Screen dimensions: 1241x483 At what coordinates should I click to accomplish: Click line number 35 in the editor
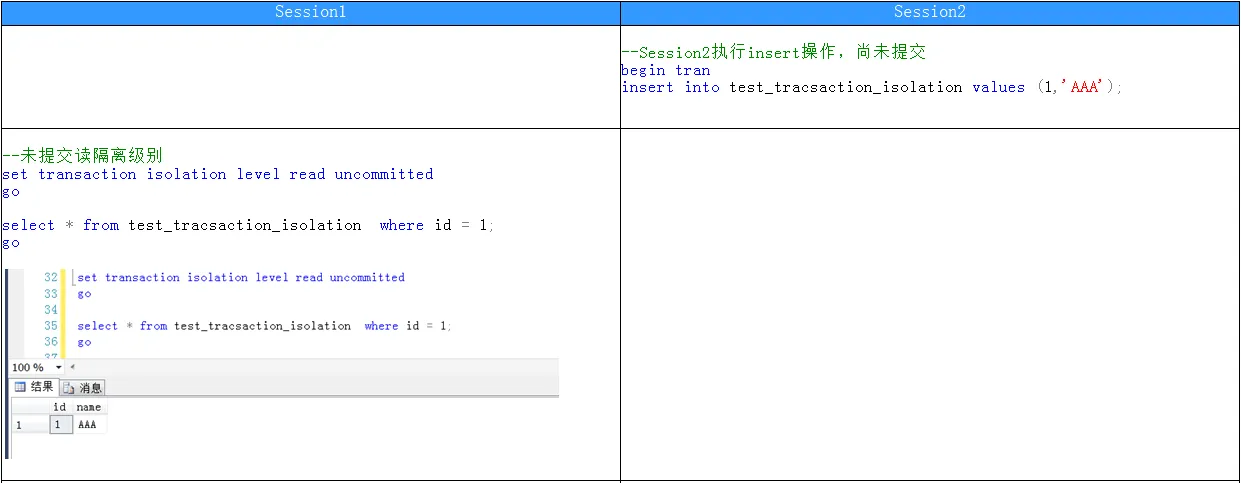point(51,326)
